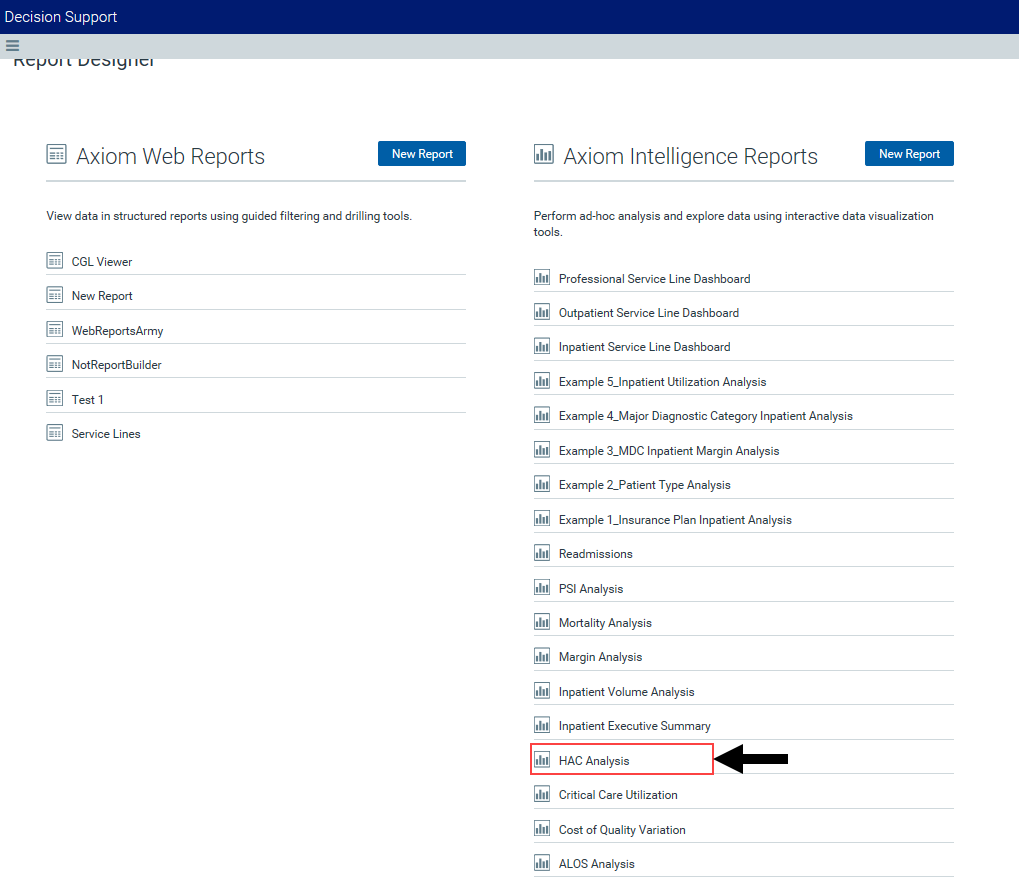Click the Mortality Analysis chart icon
Viewport: 1019px width, 880px height.
(x=542, y=622)
